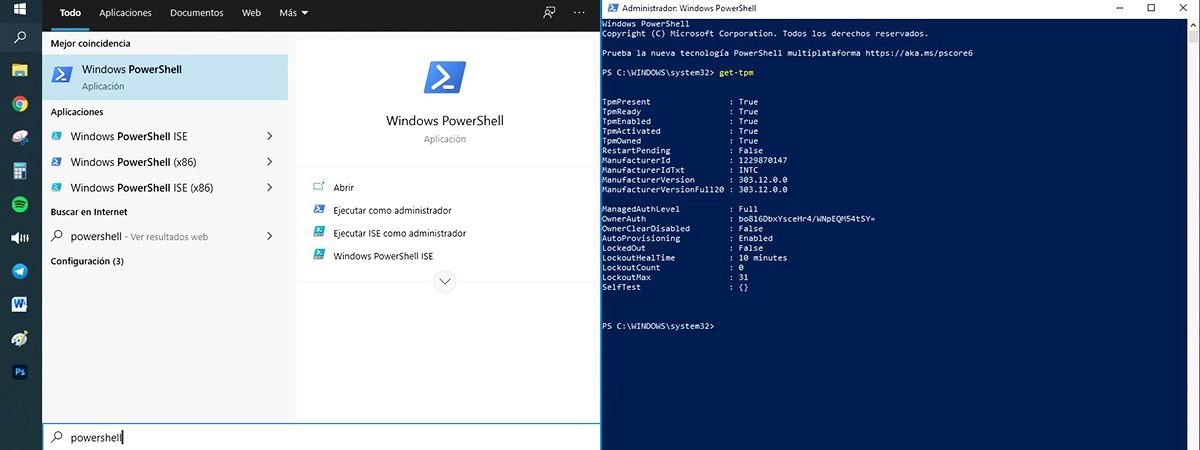Click the Windows PowerShell ISE app icon
The height and width of the screenshot is (450, 1200).
[58, 136]
